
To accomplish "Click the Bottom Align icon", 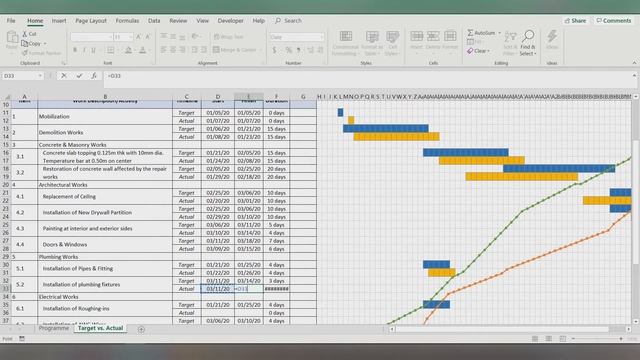I will click(x=182, y=37).
